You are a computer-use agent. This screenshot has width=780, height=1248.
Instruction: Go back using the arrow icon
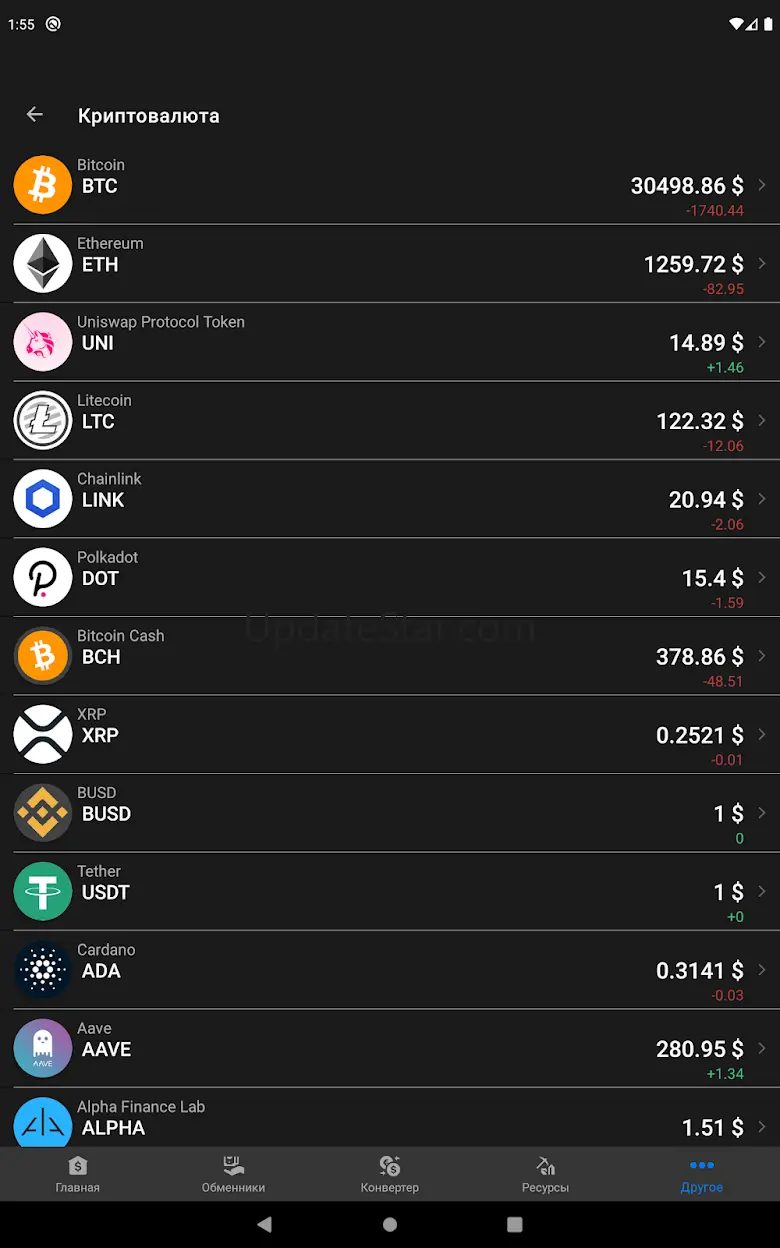coord(35,115)
